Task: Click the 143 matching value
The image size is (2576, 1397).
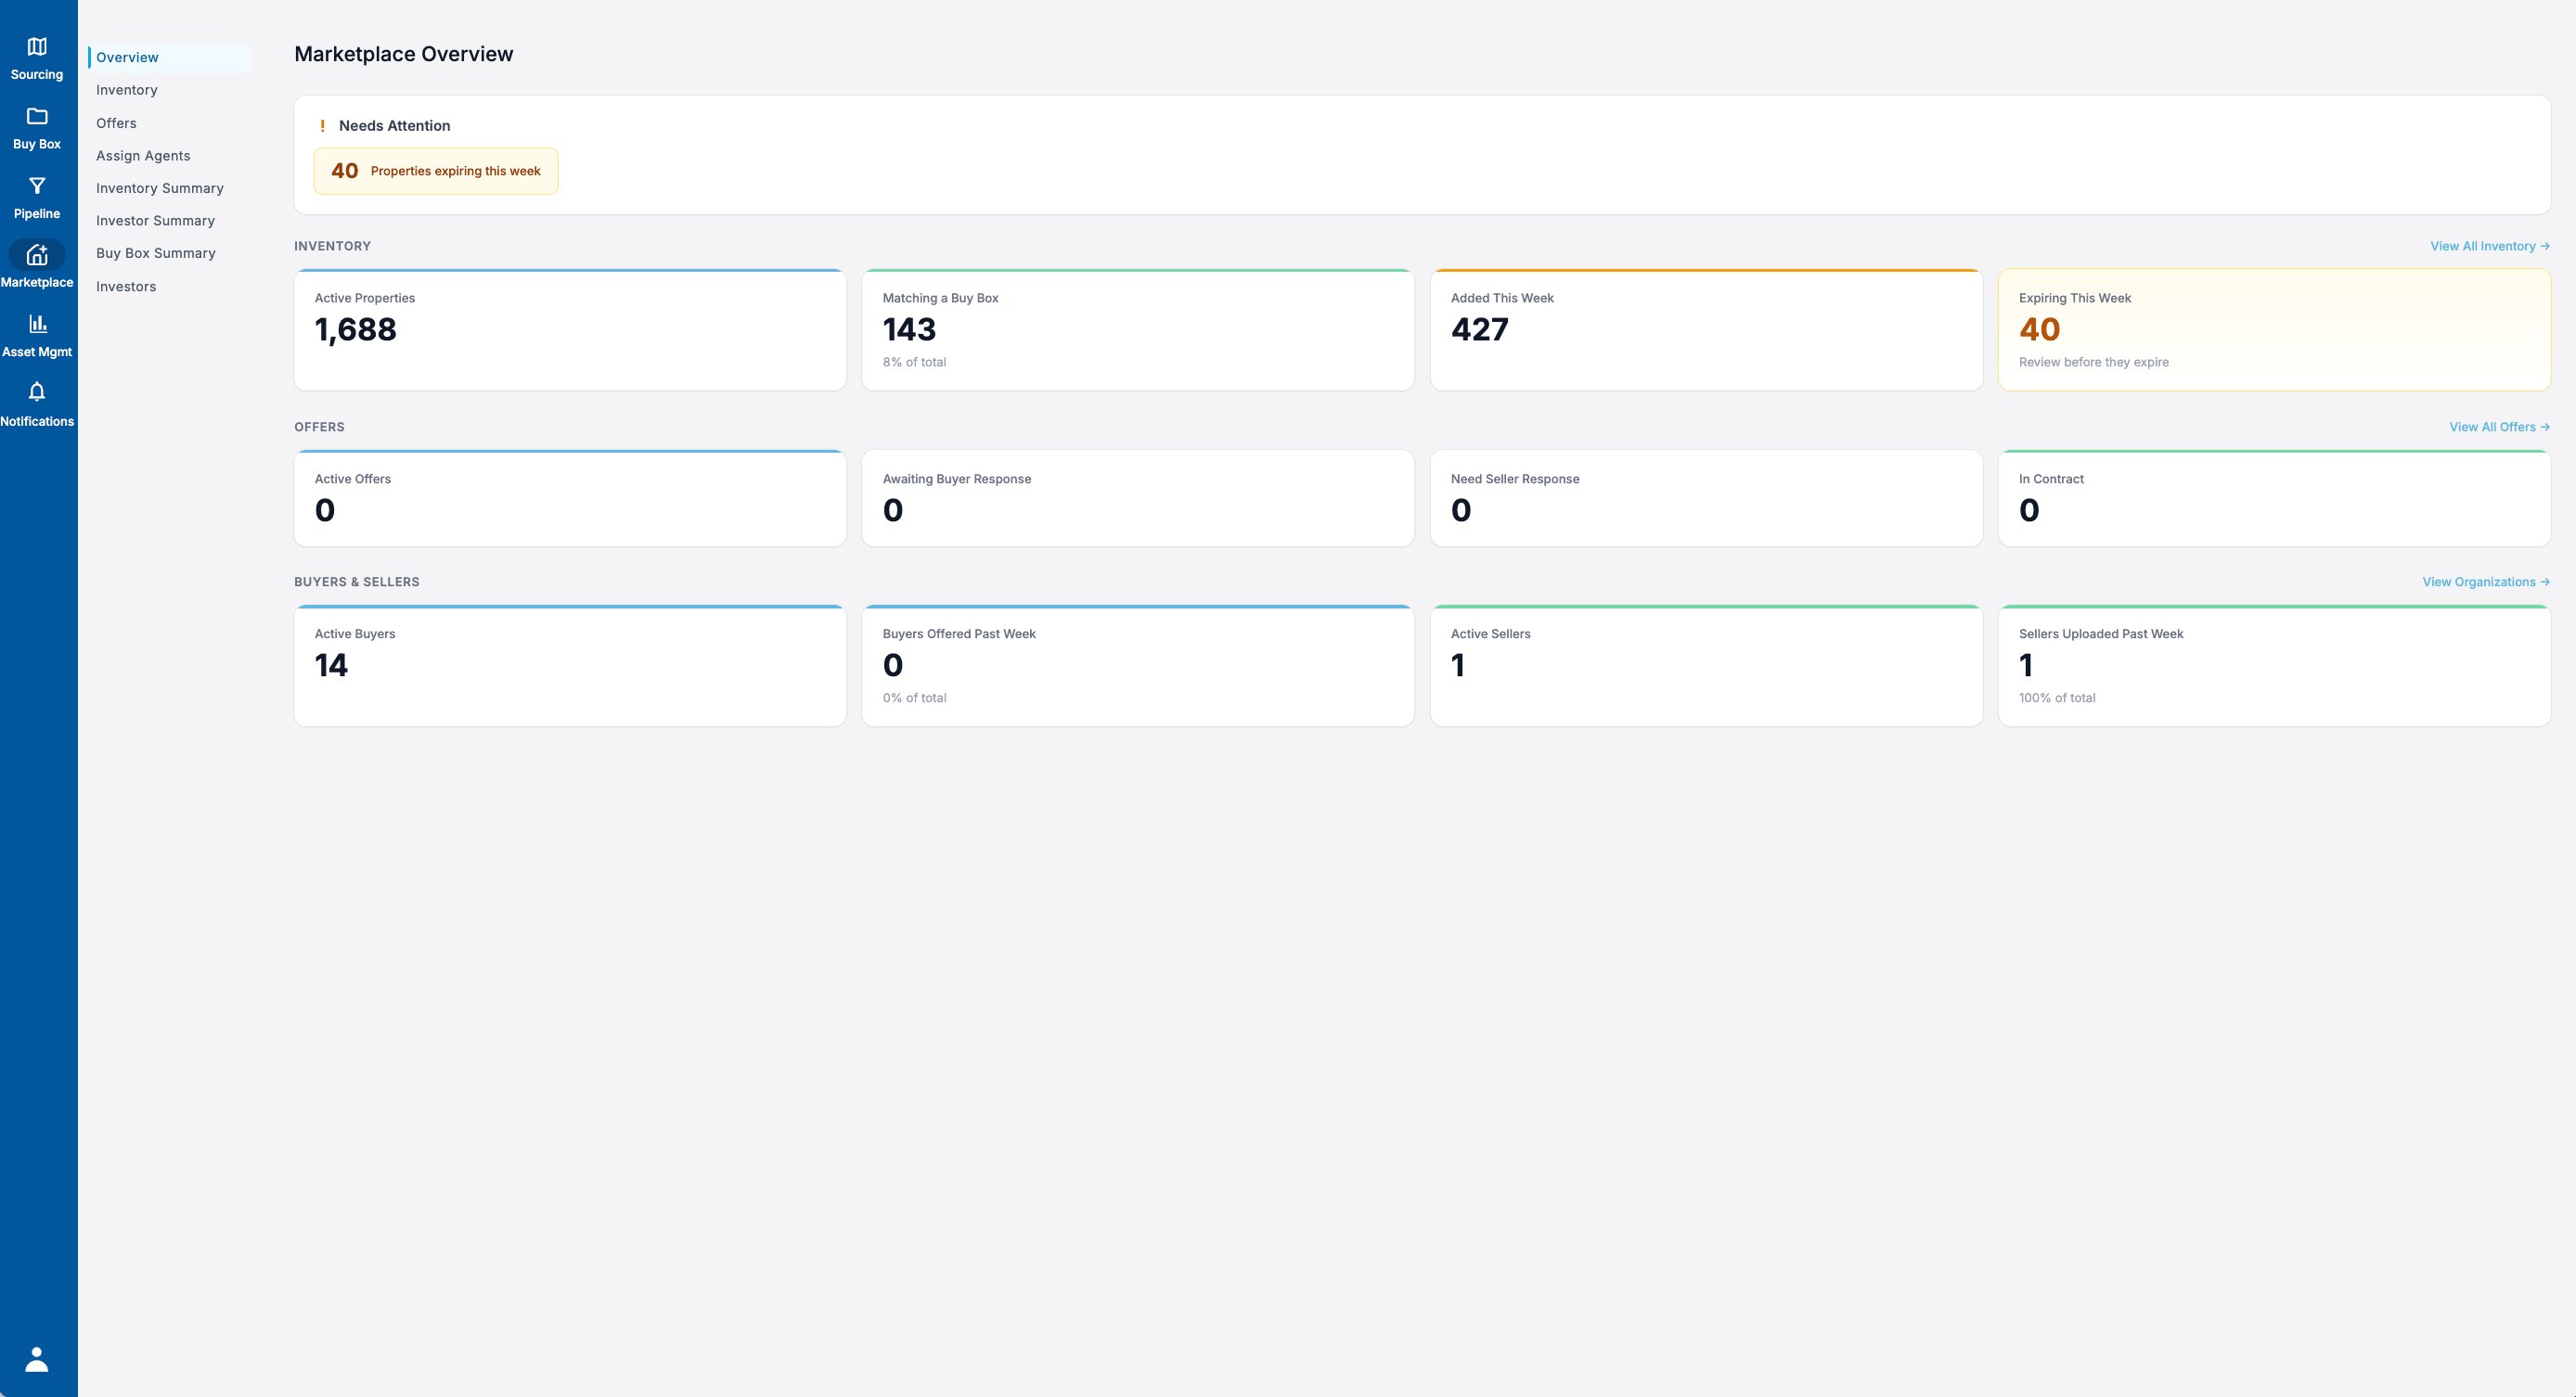Action: 909,330
